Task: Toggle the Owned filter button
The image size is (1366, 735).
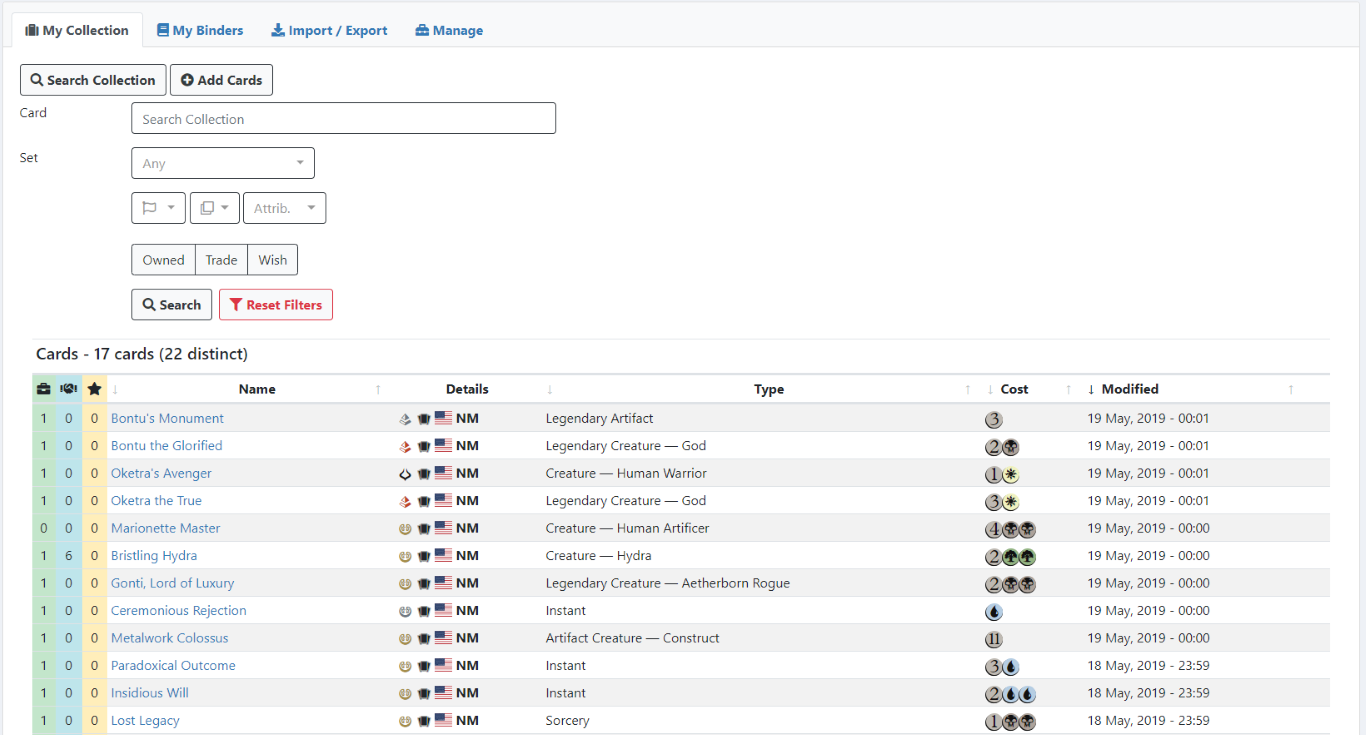Action: pyautogui.click(x=163, y=260)
